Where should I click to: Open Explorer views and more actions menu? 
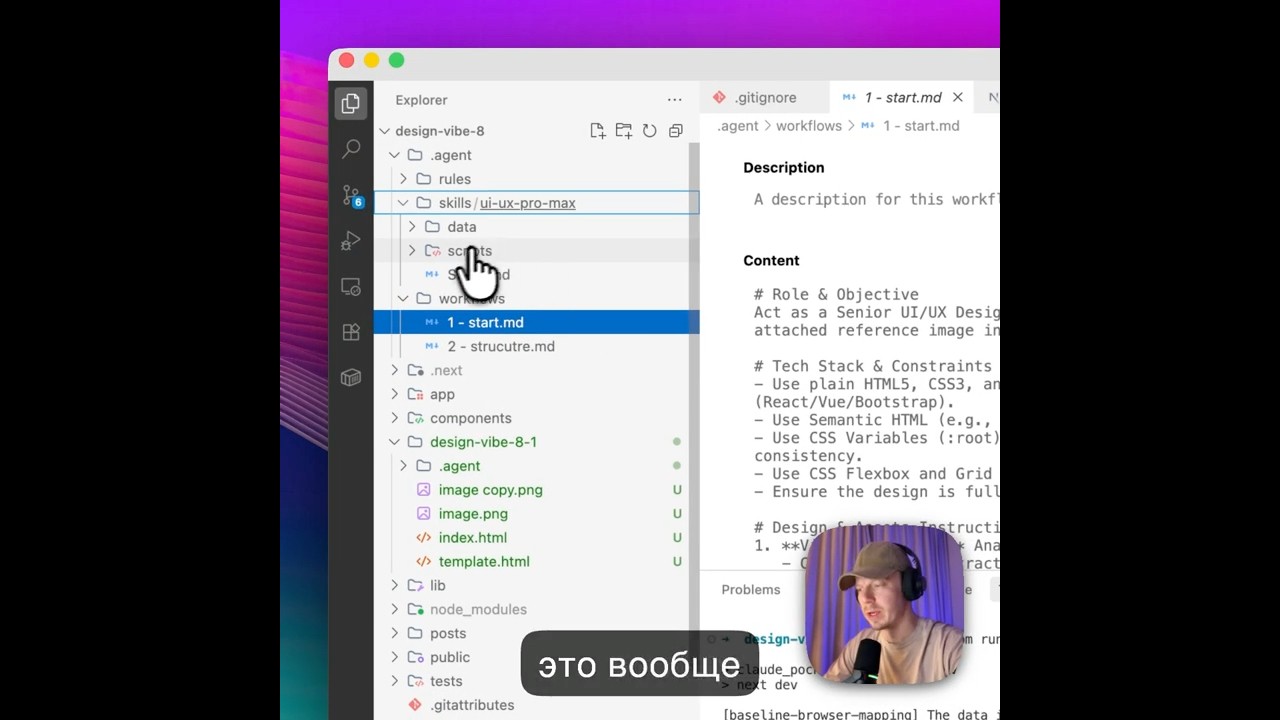pos(675,100)
